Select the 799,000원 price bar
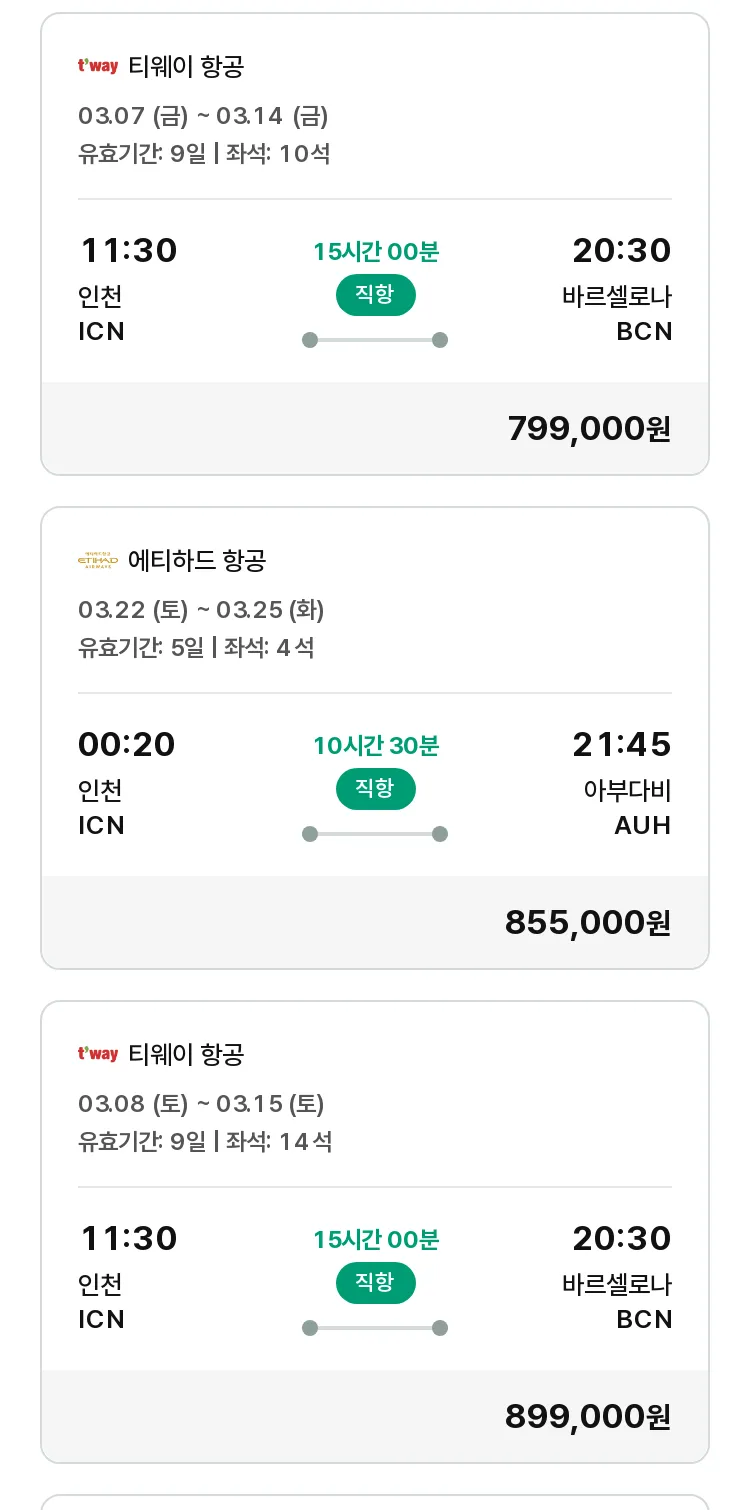Viewport: 750px width, 1510px height. (x=375, y=428)
